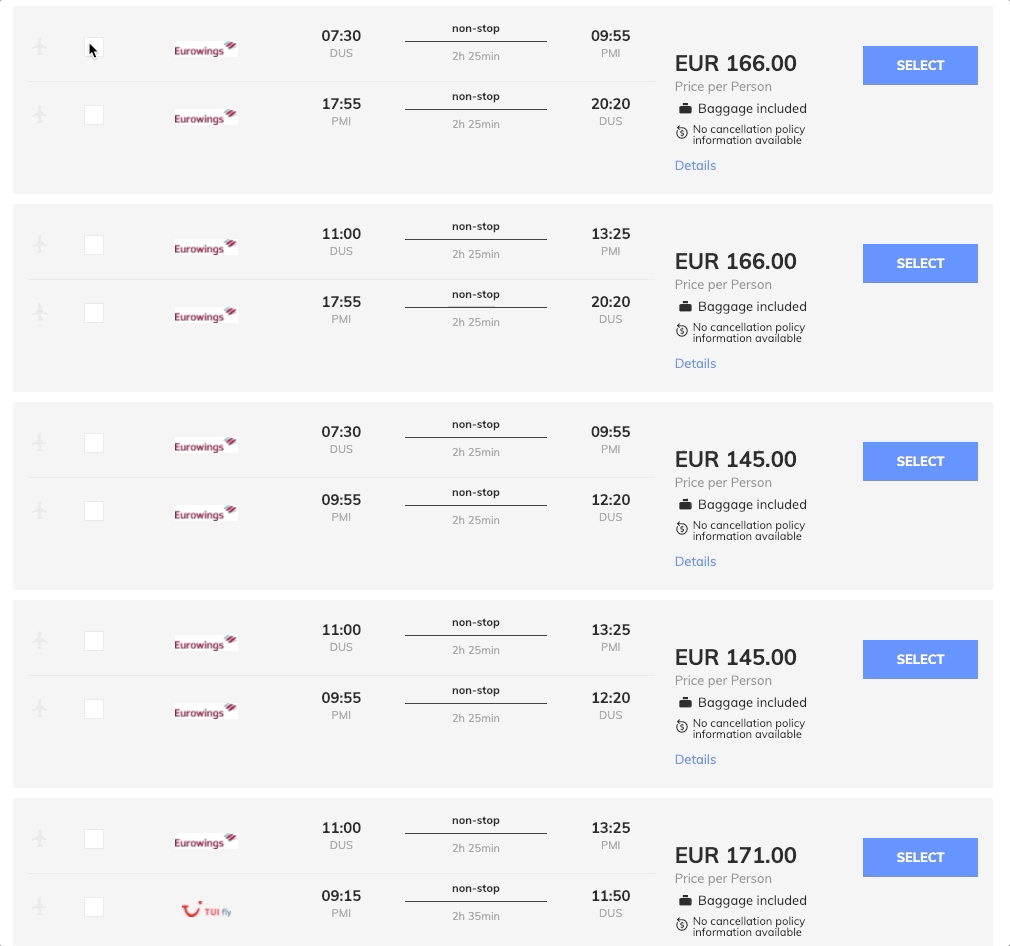Tick the checkbox for the 09:15 TUI fly flight

pos(94,907)
